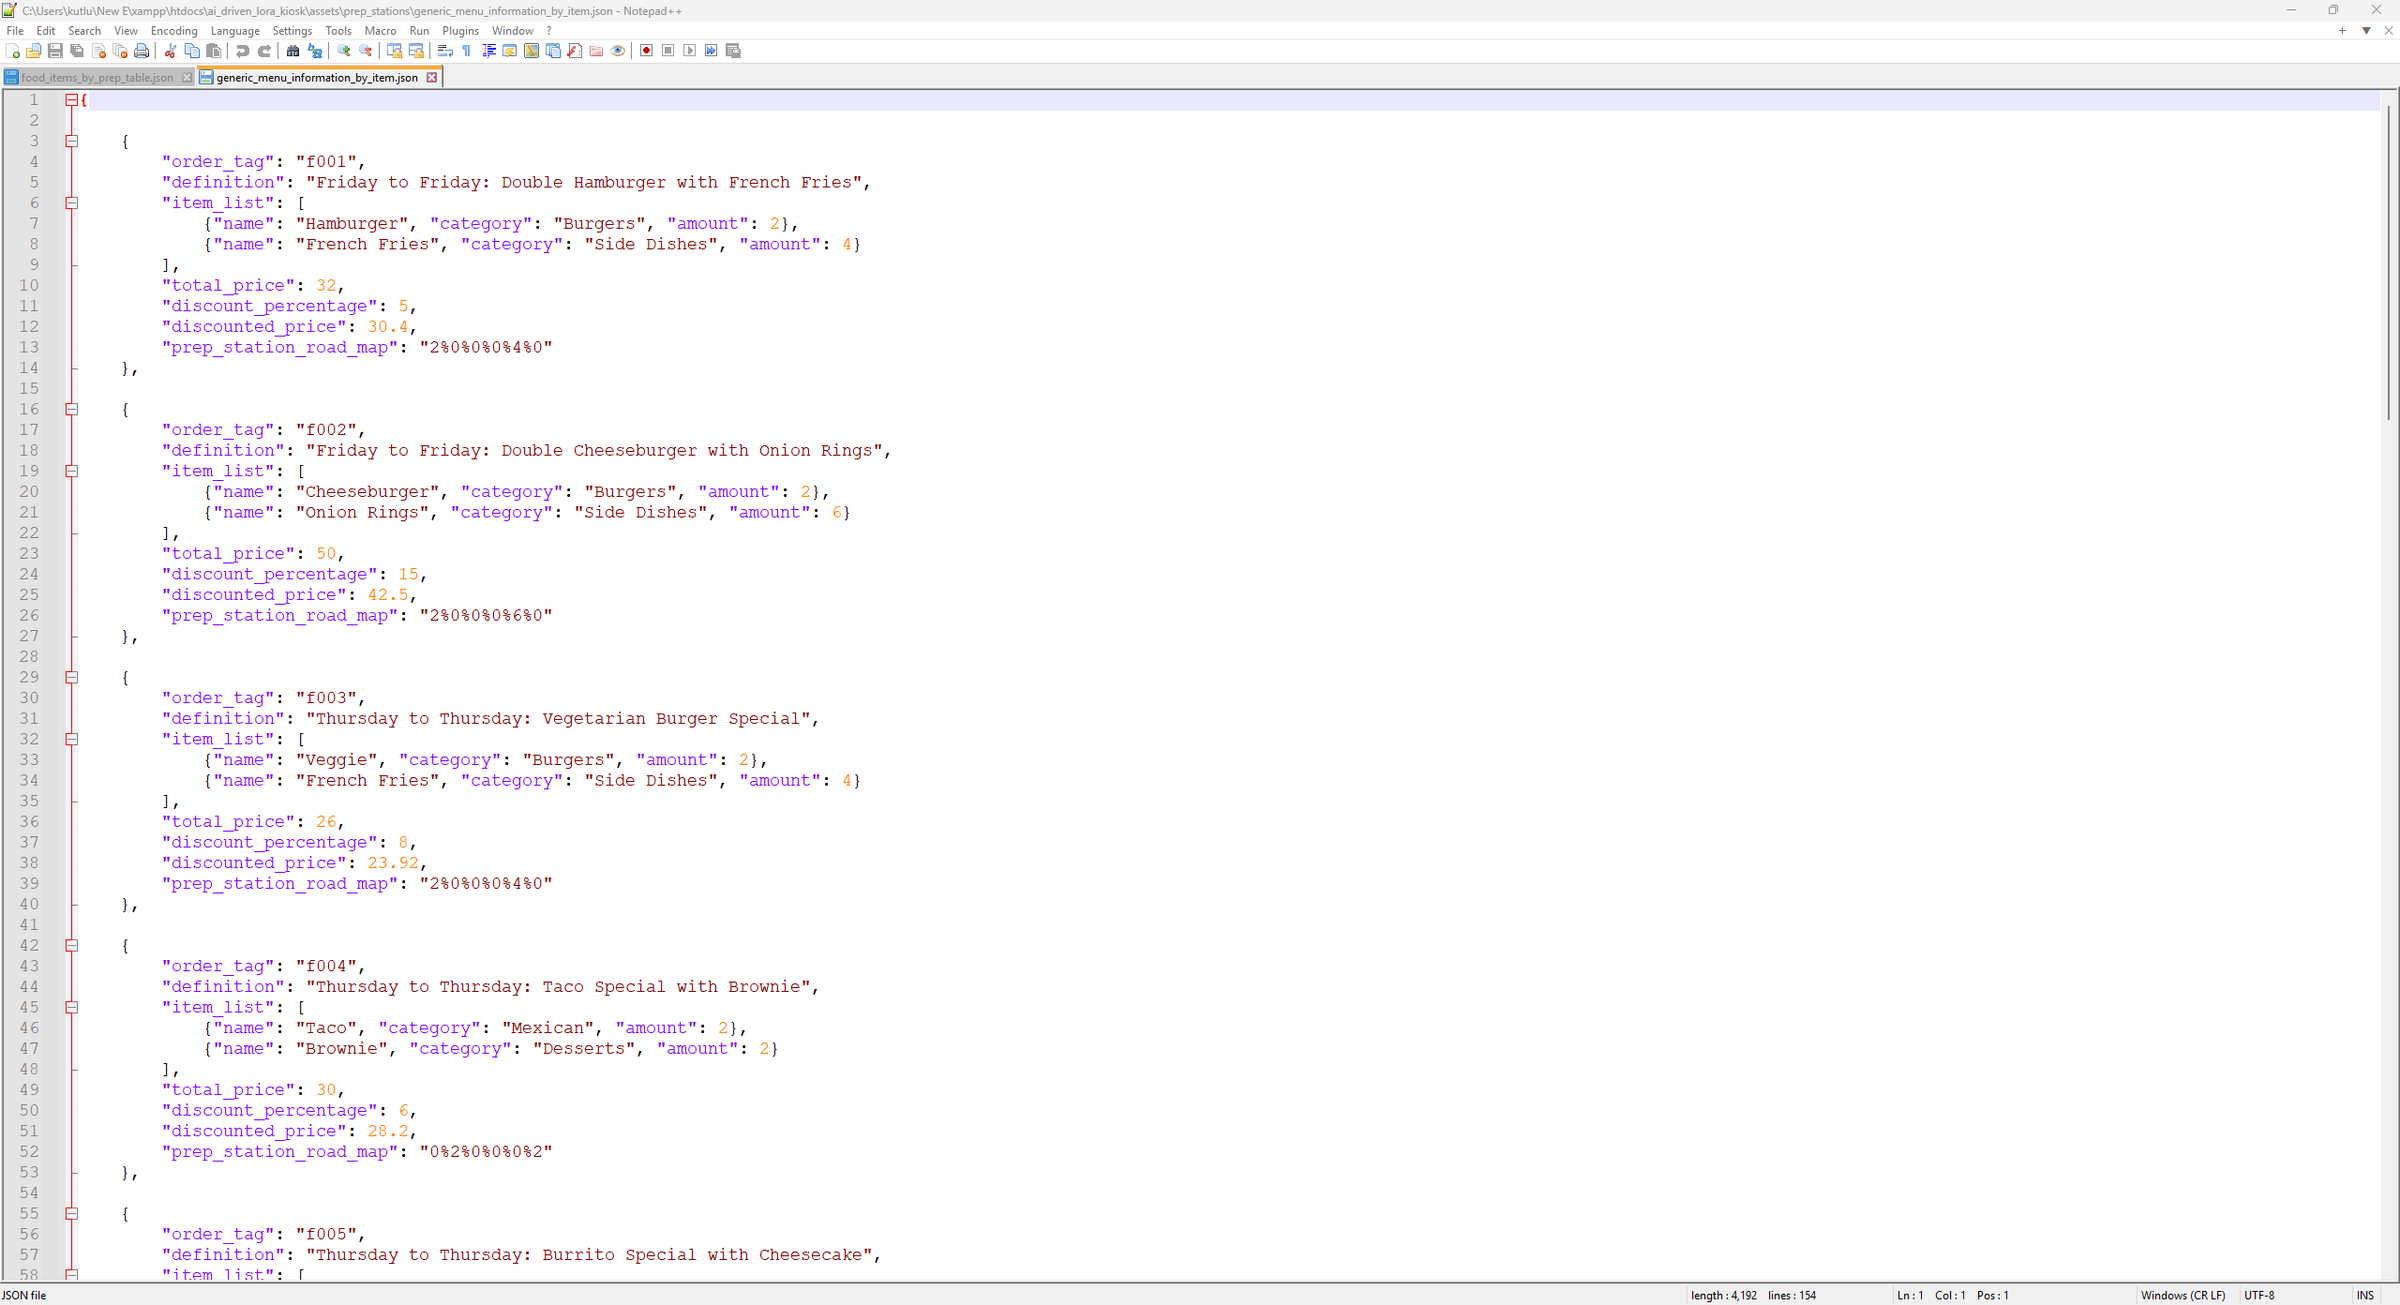2400x1305 pixels.
Task: Click Save Recorded Macro icon
Action: click(733, 51)
